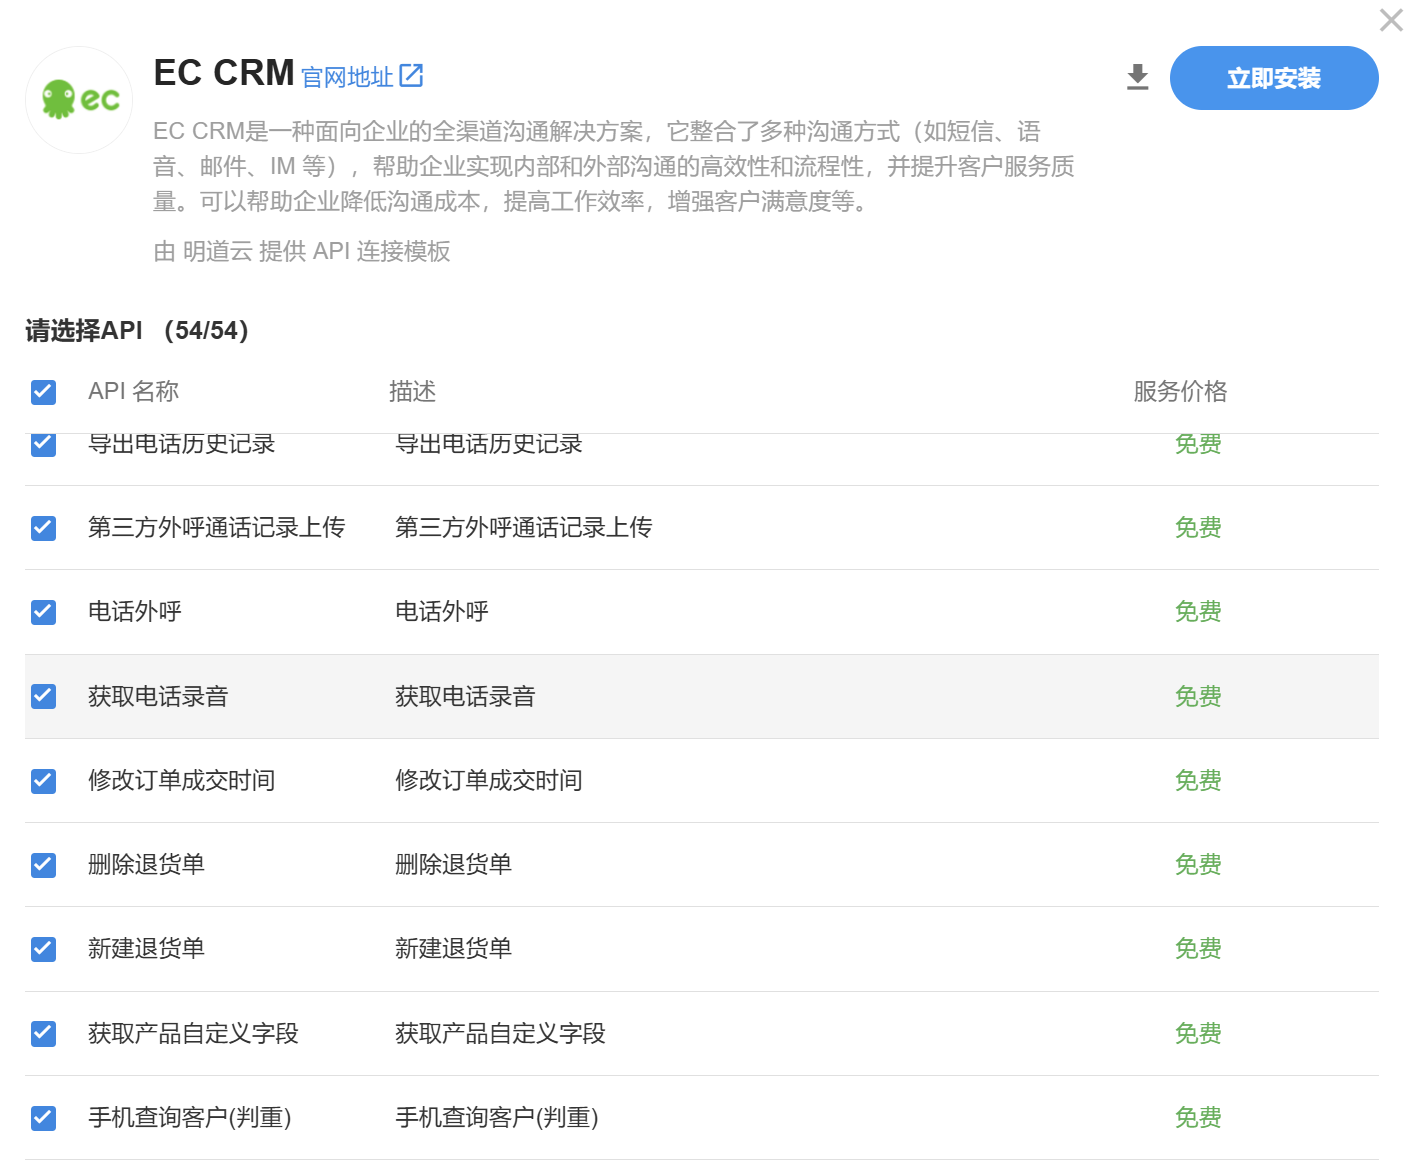
Task: Click the EC CRM title text
Action: pyautogui.click(x=224, y=73)
